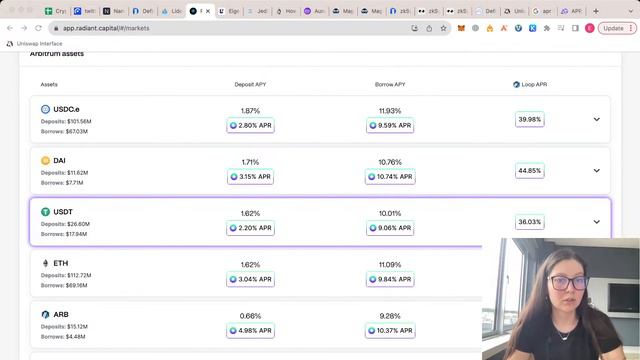Click ETH deposit 3.04% APR badge

(x=251, y=279)
